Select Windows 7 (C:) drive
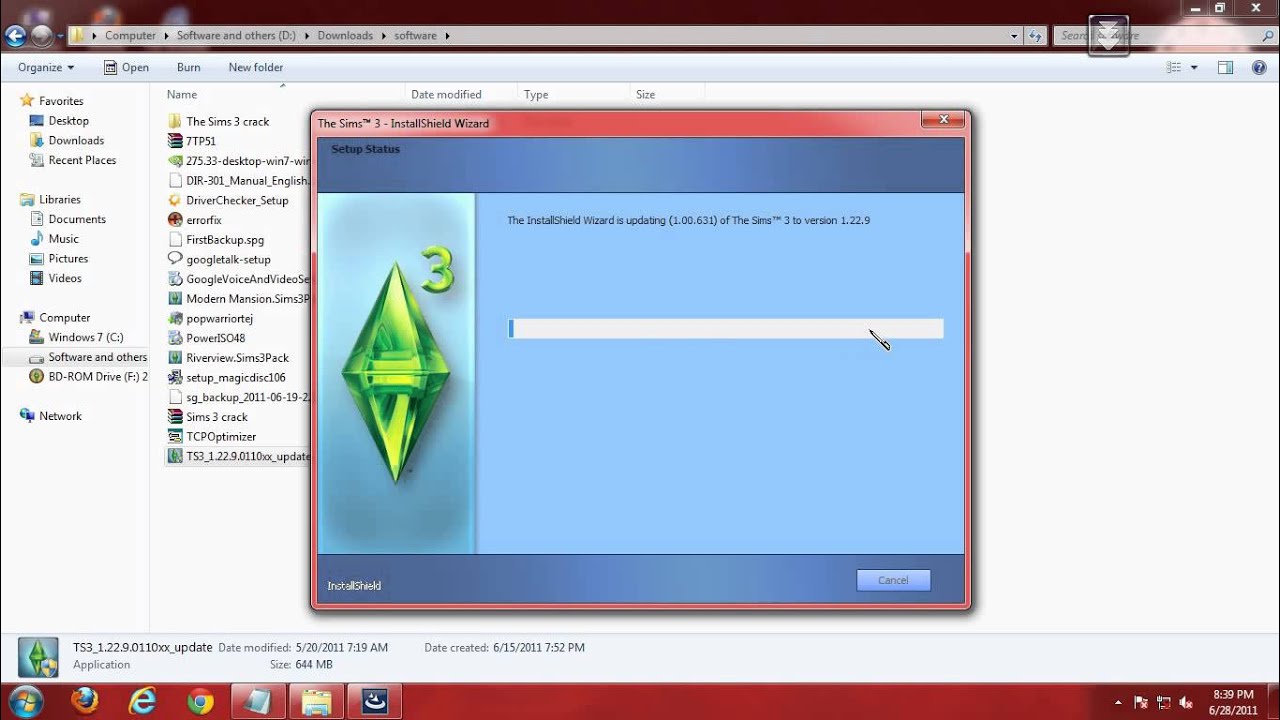The height and width of the screenshot is (720, 1280). pyautogui.click(x=85, y=337)
